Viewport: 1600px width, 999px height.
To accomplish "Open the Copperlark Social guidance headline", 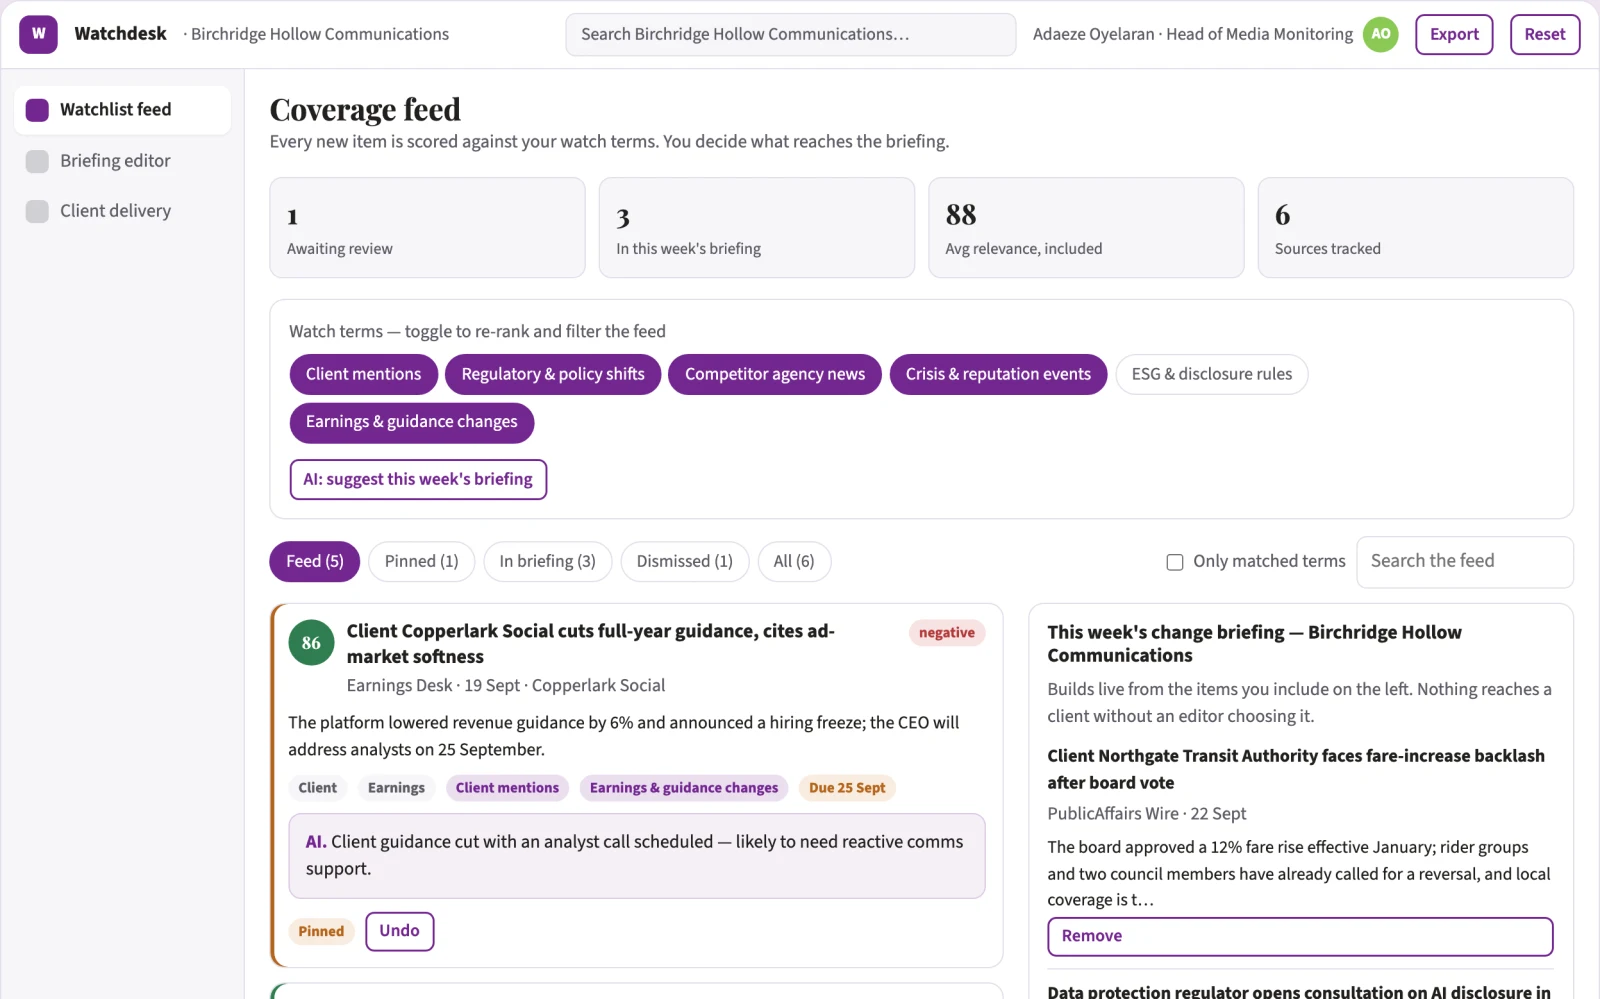I will pos(590,644).
